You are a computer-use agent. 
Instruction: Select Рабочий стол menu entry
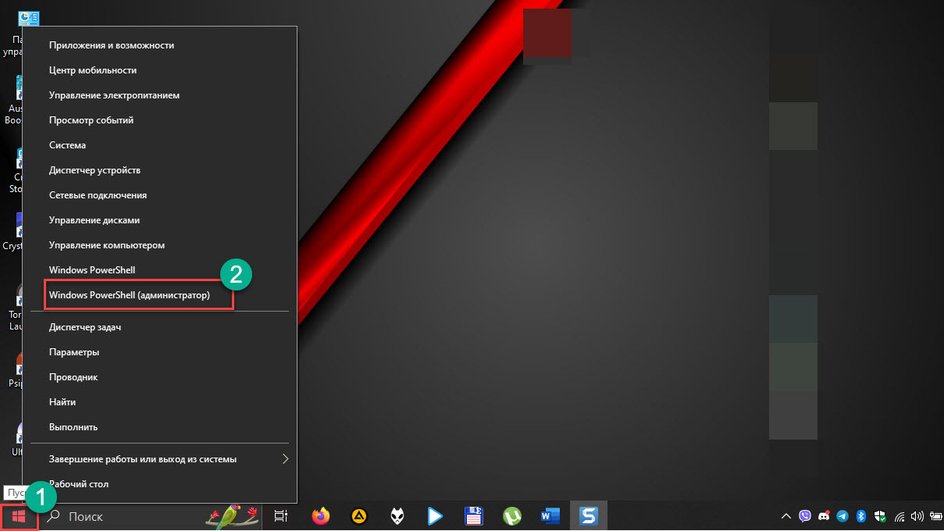coord(160,484)
